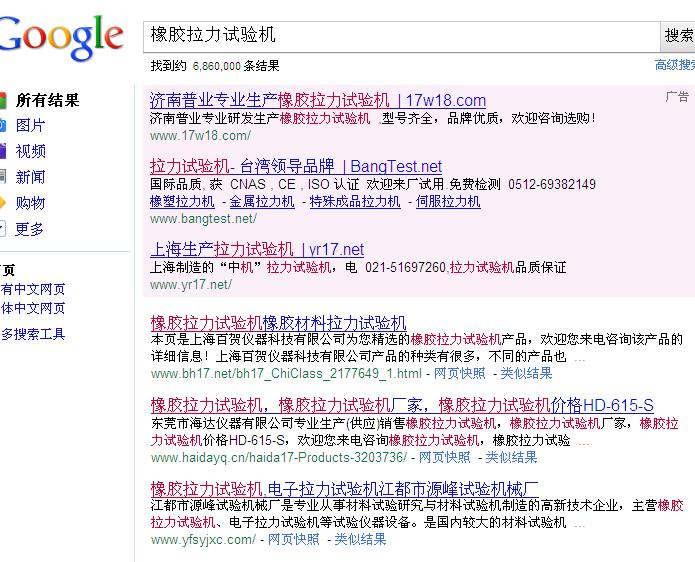Click the URL www.yr17.net/
Image resolution: width=695 pixels, height=562 pixels.
click(x=191, y=285)
